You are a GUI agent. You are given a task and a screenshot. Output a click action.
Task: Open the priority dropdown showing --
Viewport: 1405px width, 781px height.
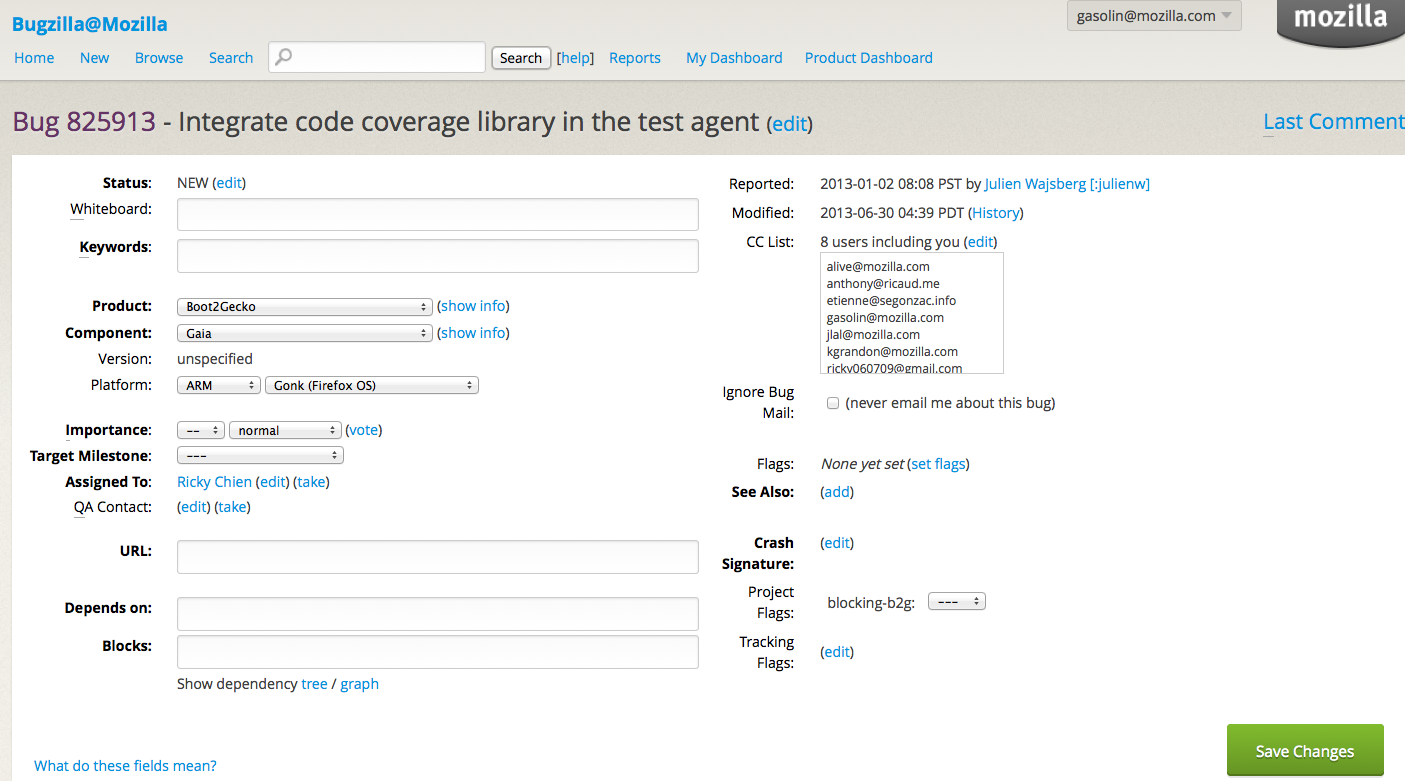coord(201,430)
